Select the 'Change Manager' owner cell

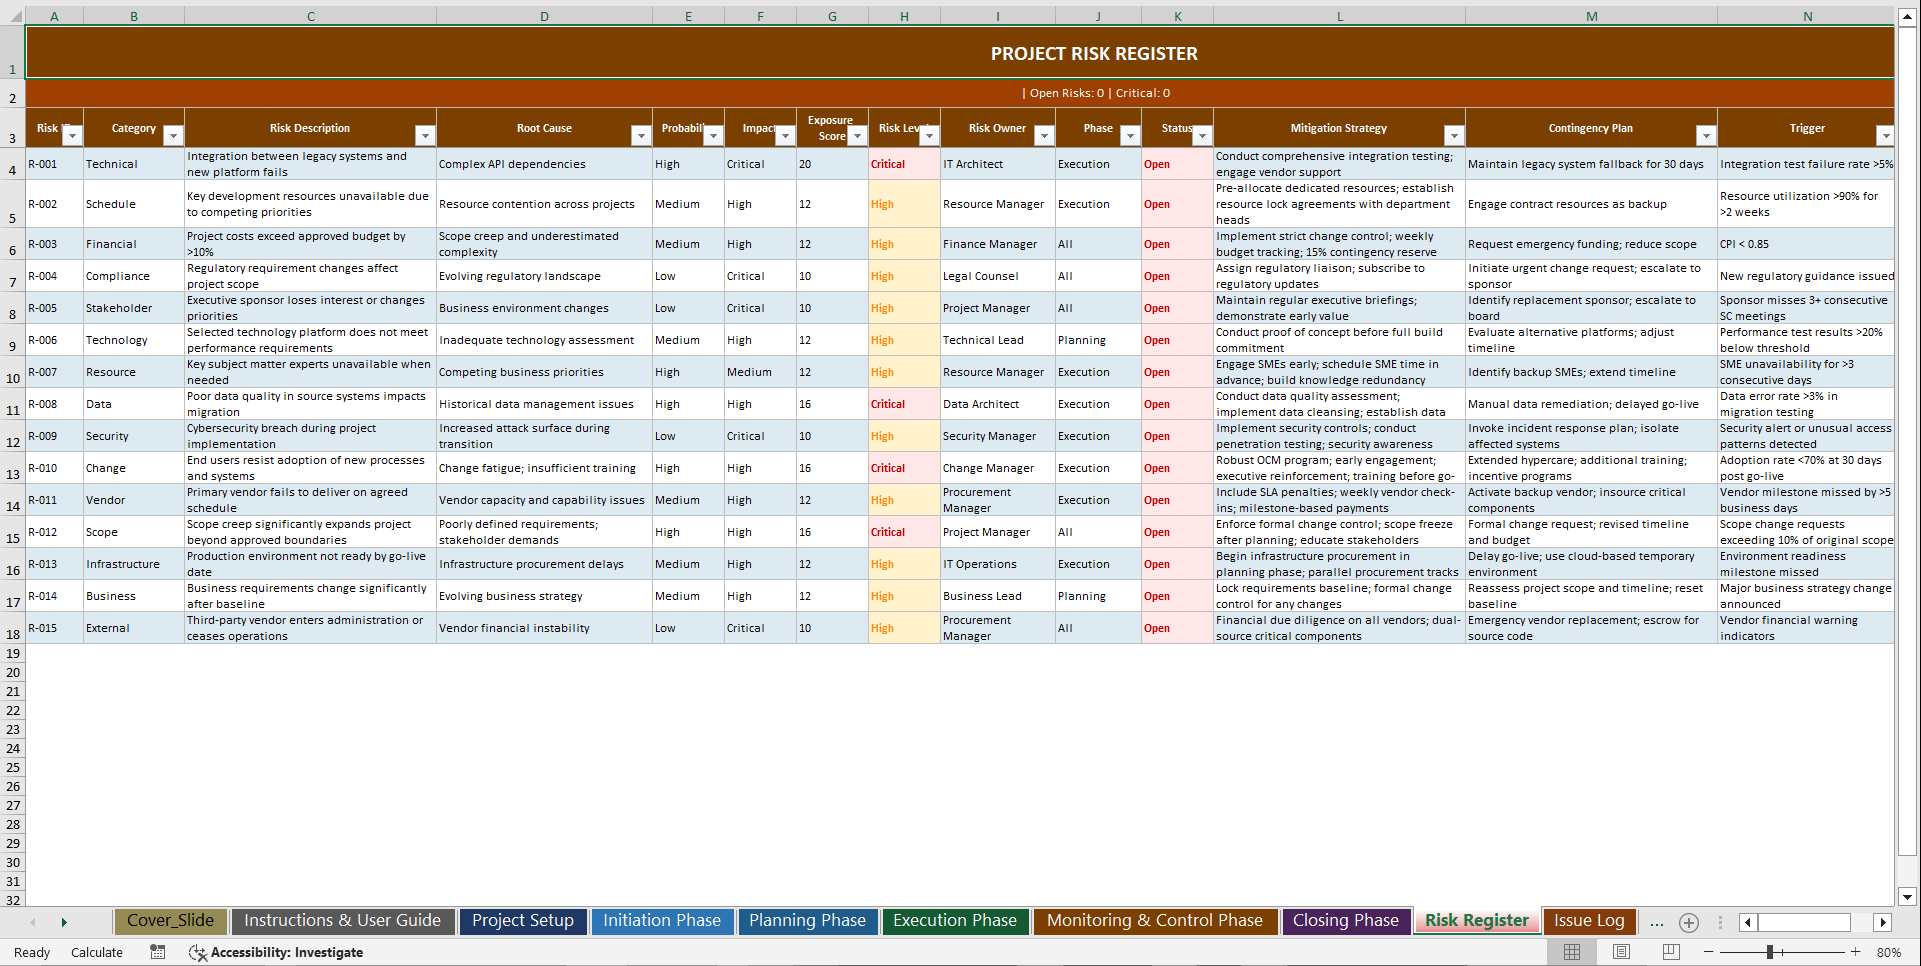pyautogui.click(x=997, y=468)
